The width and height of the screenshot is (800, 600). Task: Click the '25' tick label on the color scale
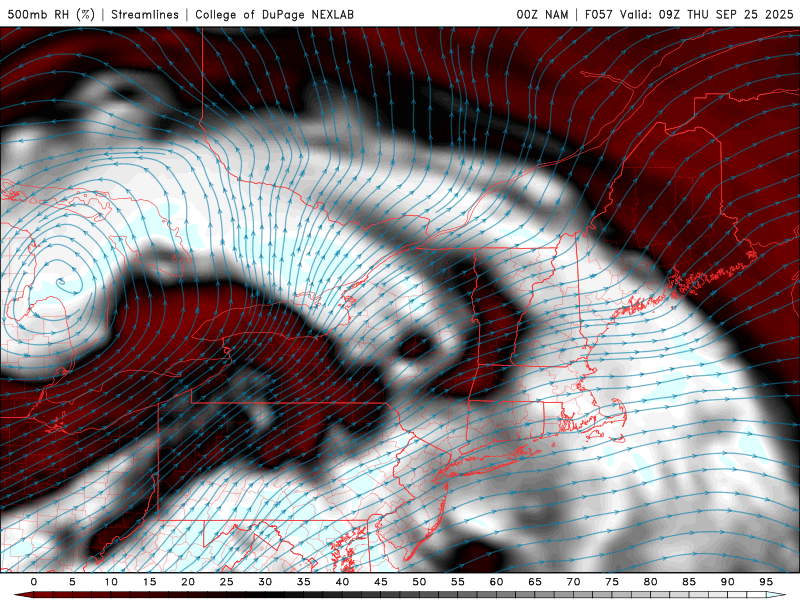tap(227, 582)
